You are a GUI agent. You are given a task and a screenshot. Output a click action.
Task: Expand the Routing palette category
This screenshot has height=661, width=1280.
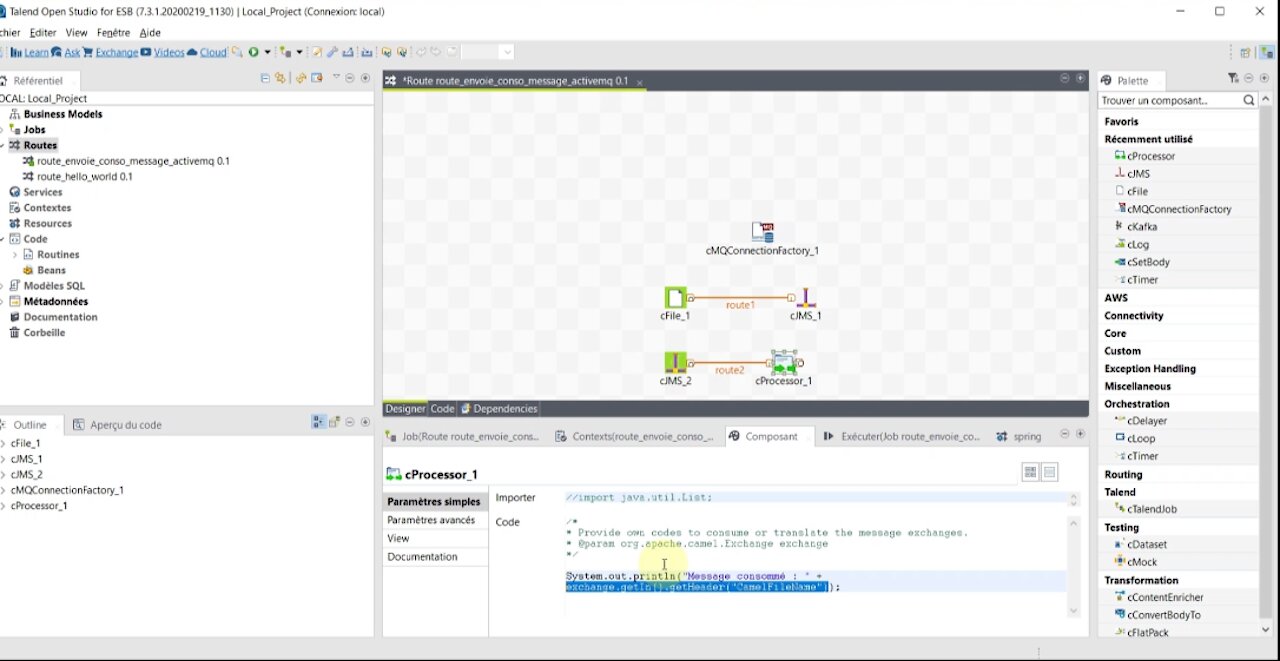pyautogui.click(x=1123, y=474)
